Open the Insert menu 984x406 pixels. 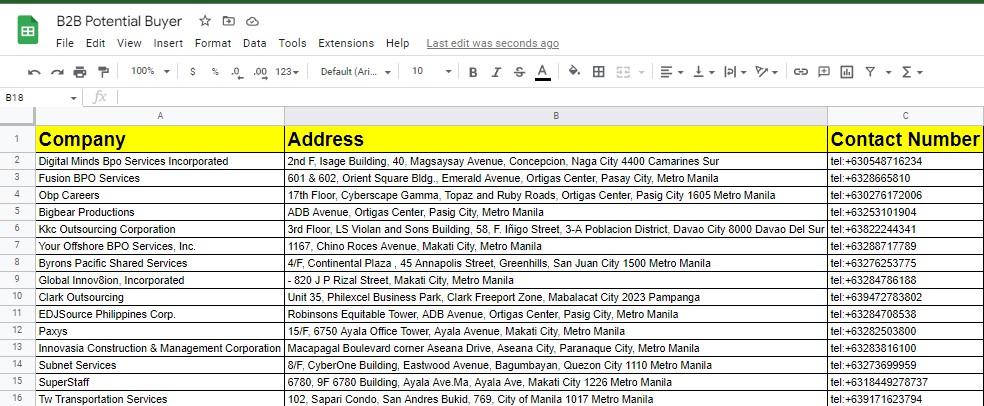[168, 43]
